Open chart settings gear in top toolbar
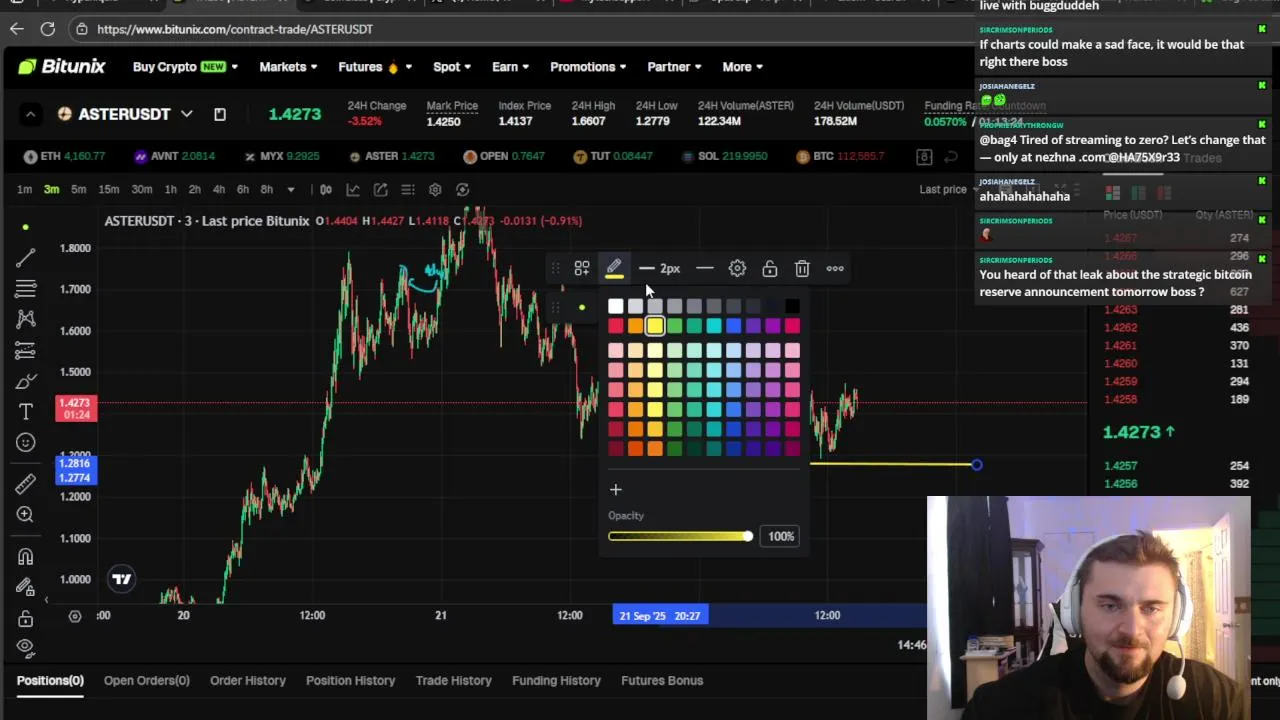The height and width of the screenshot is (720, 1280). pyautogui.click(x=435, y=189)
